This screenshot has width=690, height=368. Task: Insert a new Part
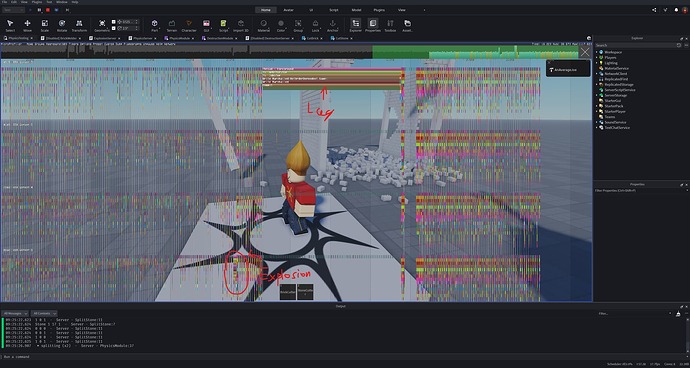(x=154, y=26)
